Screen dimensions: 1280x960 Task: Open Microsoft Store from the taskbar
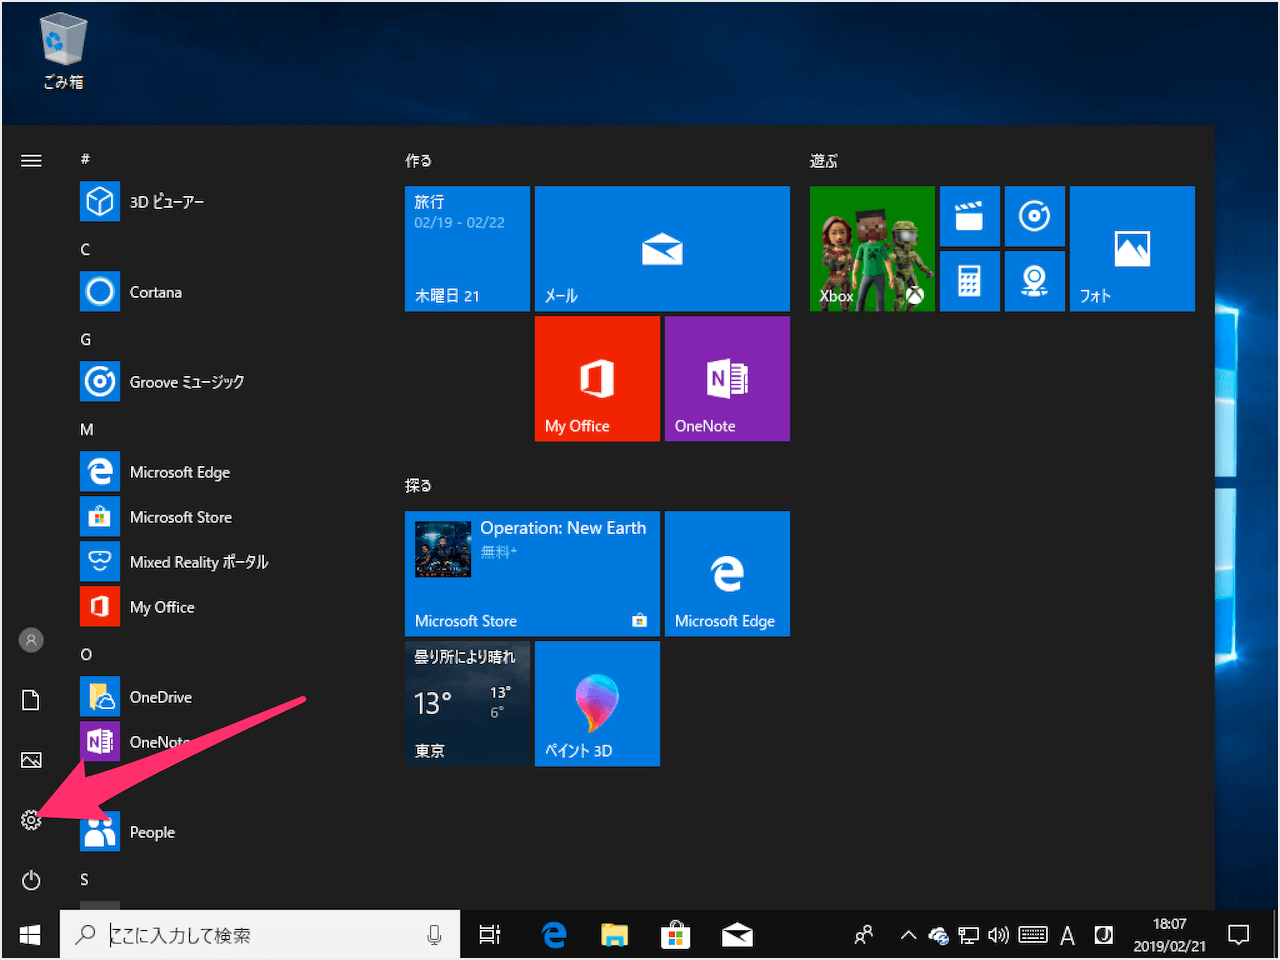(x=675, y=935)
